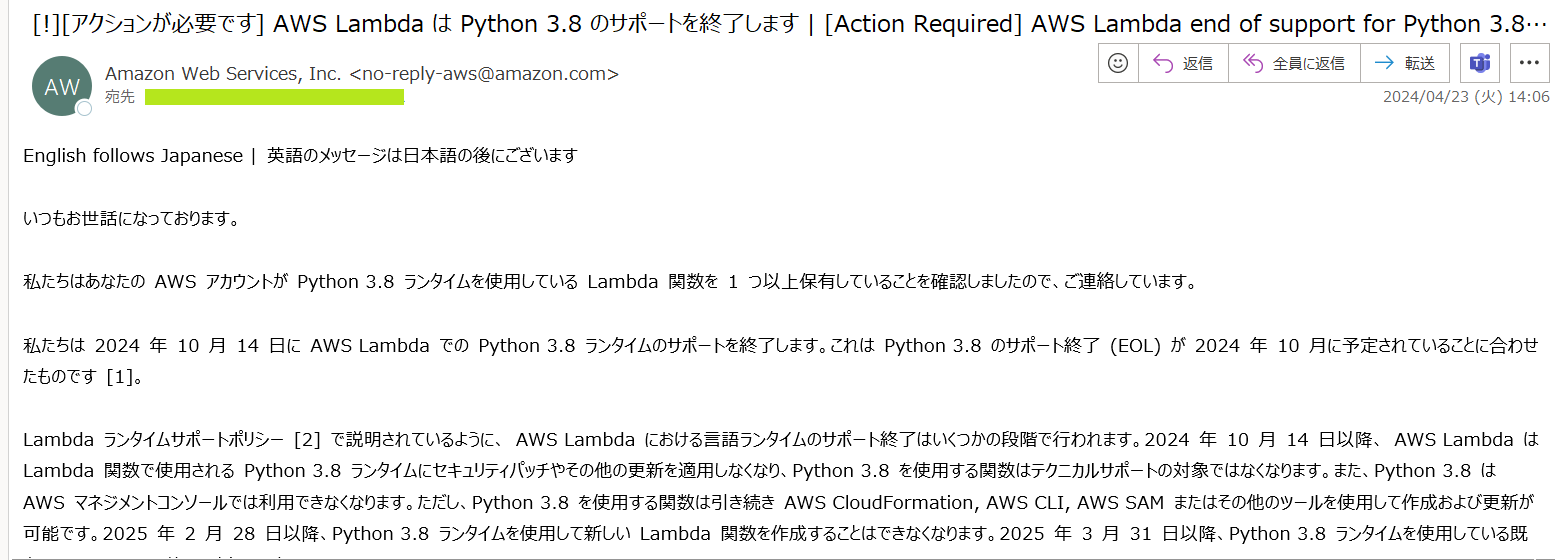1556x560 pixels.
Task: Click the presence status dot on avatar
Action: click(85, 108)
